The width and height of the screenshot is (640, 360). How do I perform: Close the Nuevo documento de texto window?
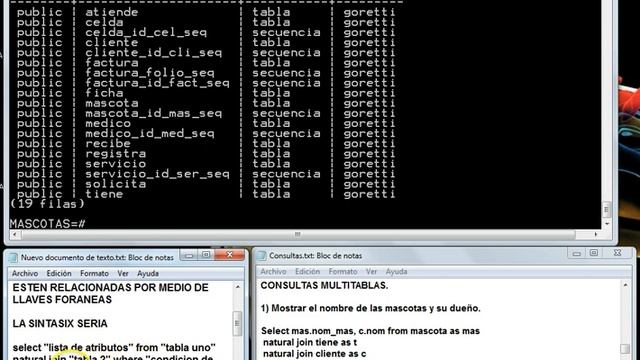pyautogui.click(x=229, y=255)
